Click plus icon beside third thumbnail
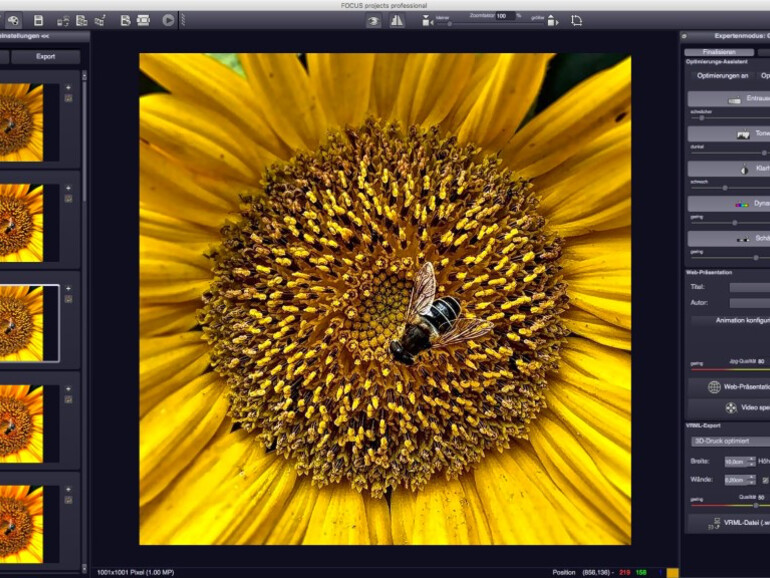770x578 pixels. tap(68, 288)
